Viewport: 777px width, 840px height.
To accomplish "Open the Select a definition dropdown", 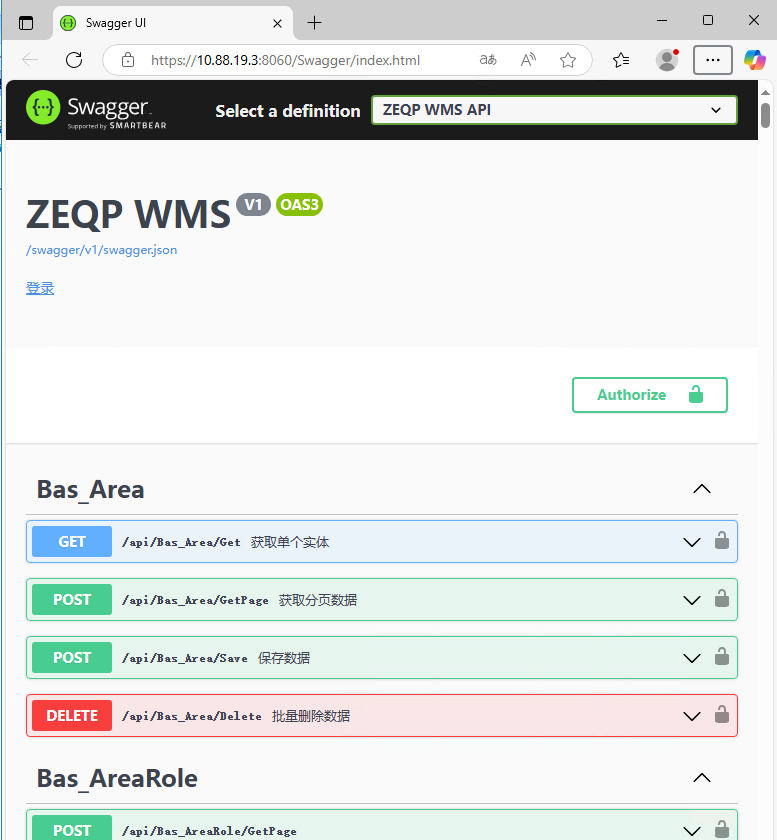I will click(554, 110).
